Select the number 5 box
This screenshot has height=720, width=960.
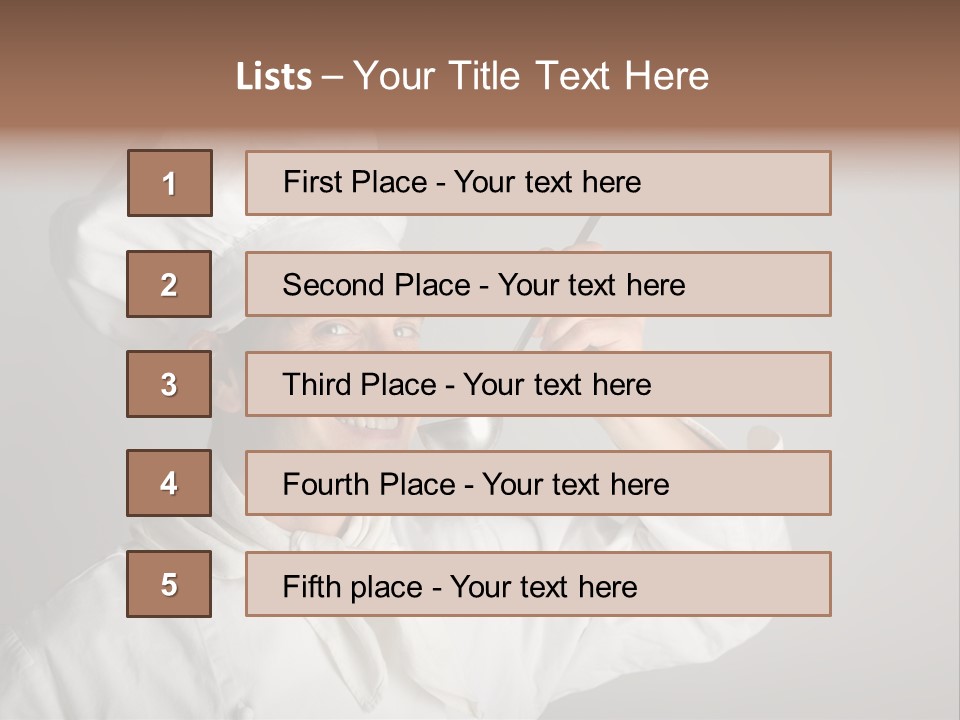[169, 584]
